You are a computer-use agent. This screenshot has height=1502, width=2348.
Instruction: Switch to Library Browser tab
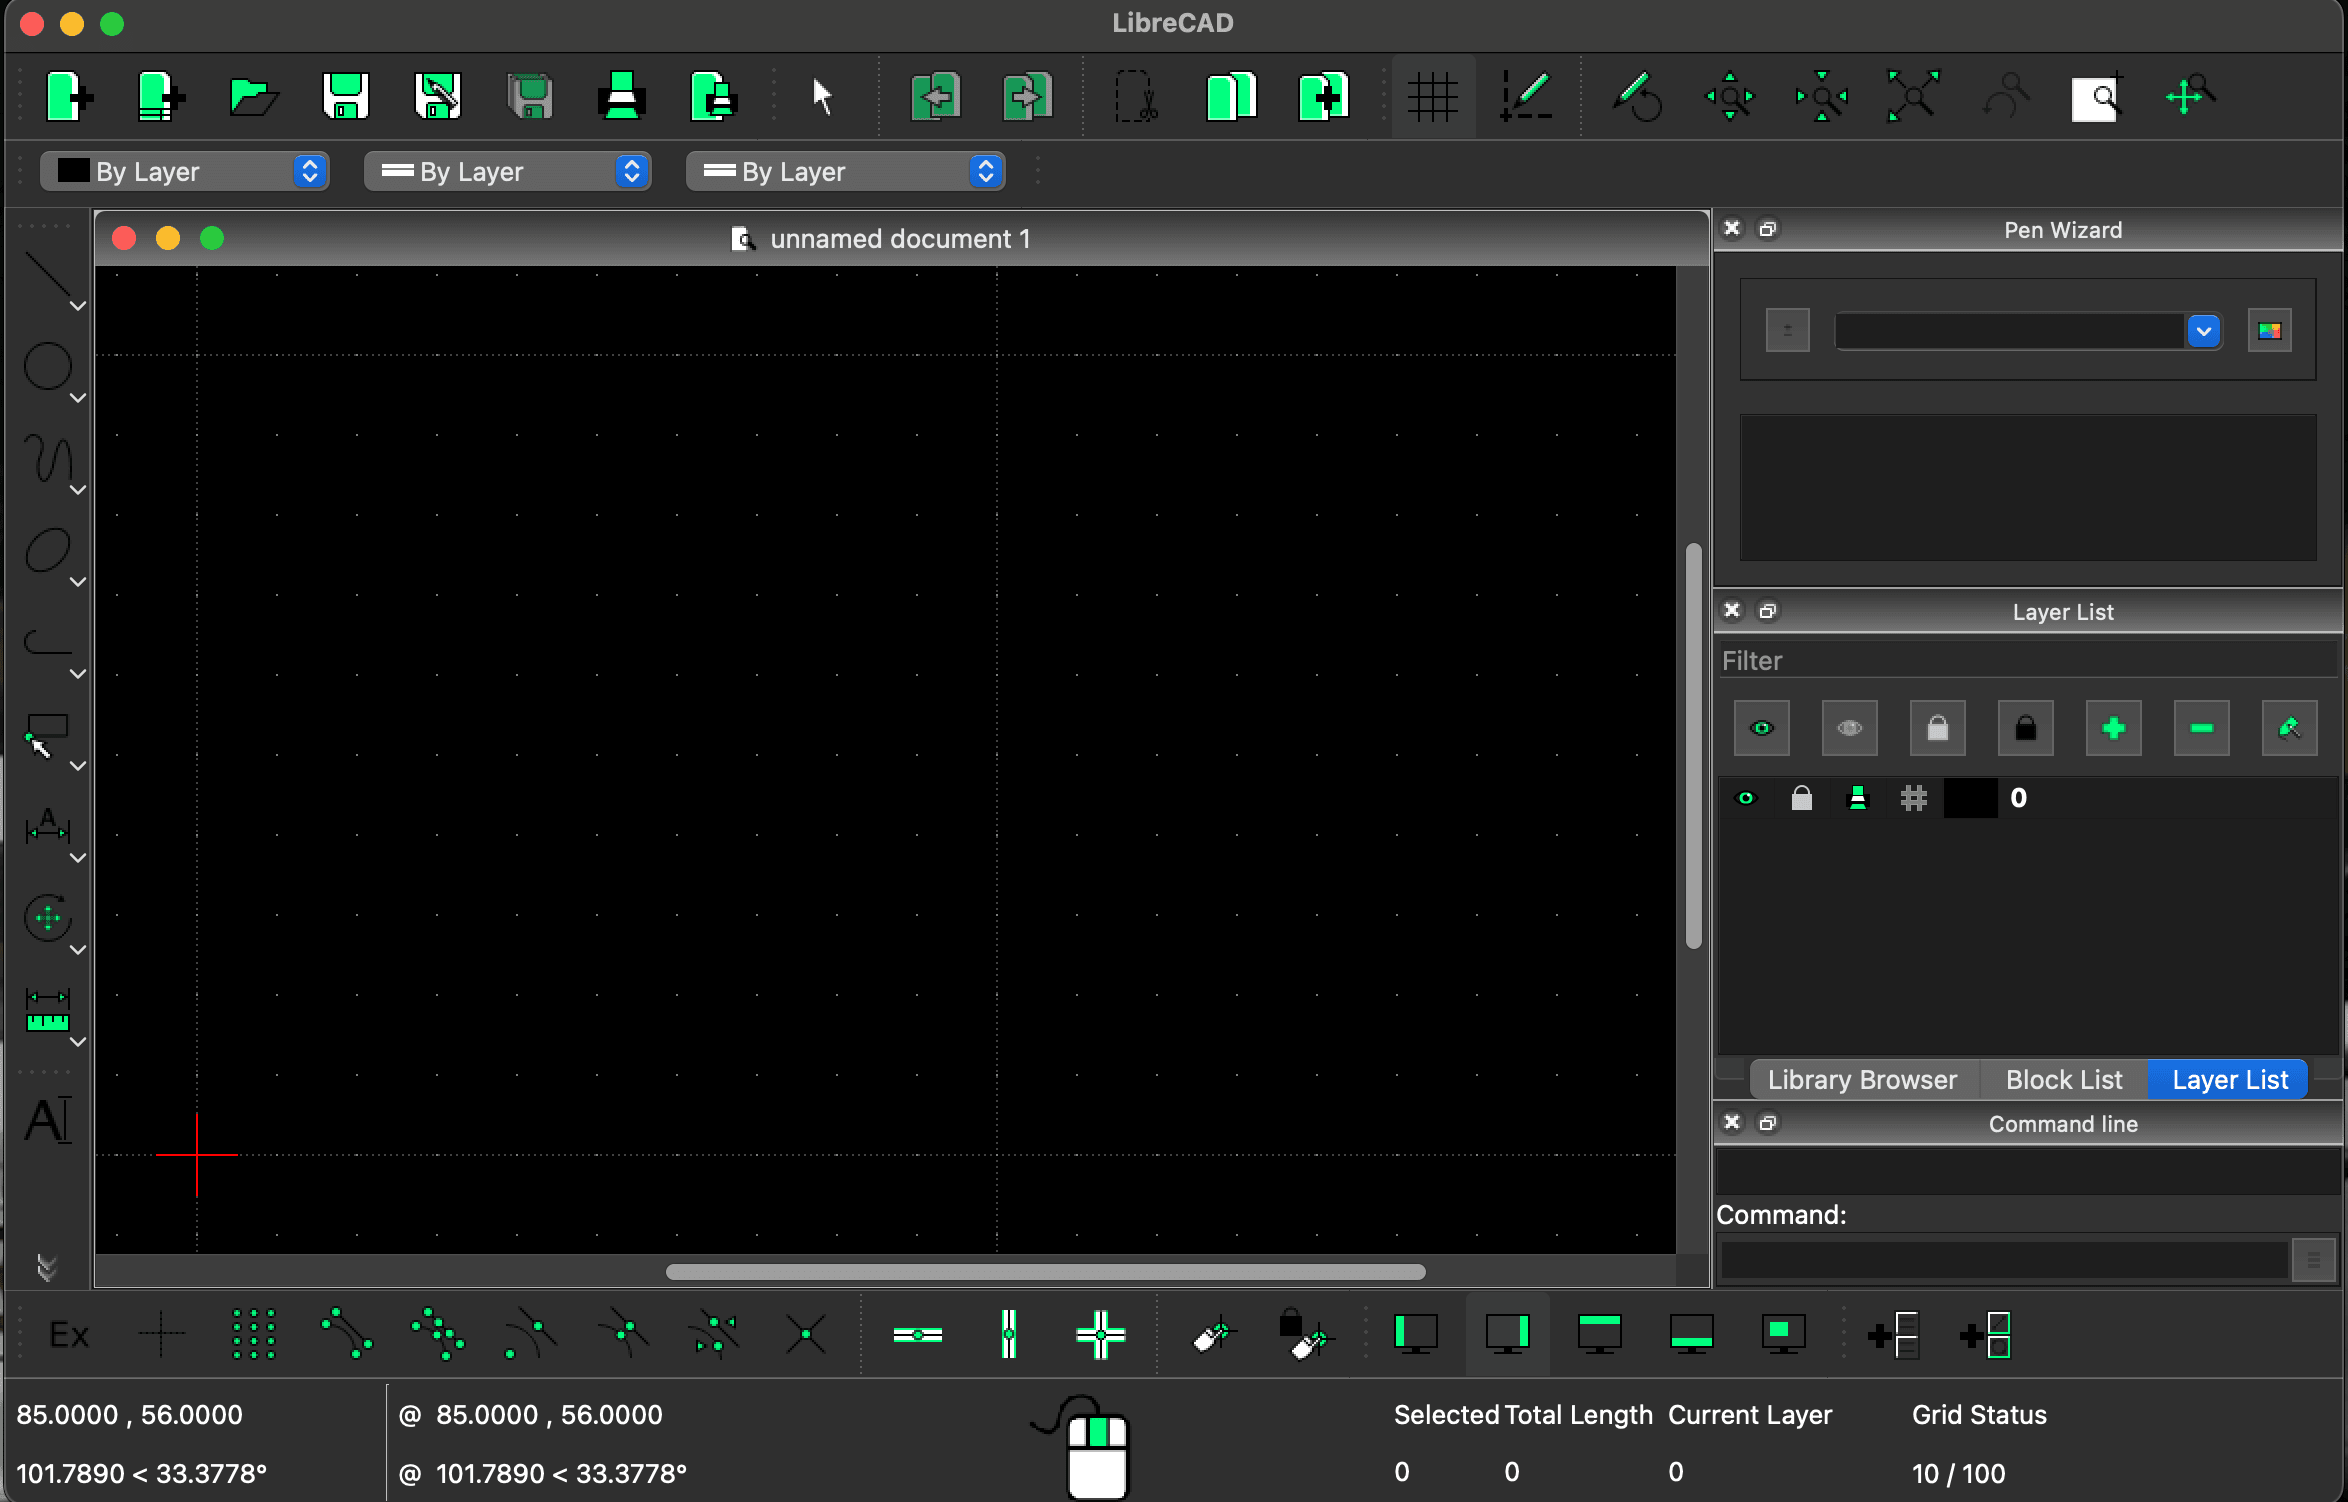pyautogui.click(x=1862, y=1080)
